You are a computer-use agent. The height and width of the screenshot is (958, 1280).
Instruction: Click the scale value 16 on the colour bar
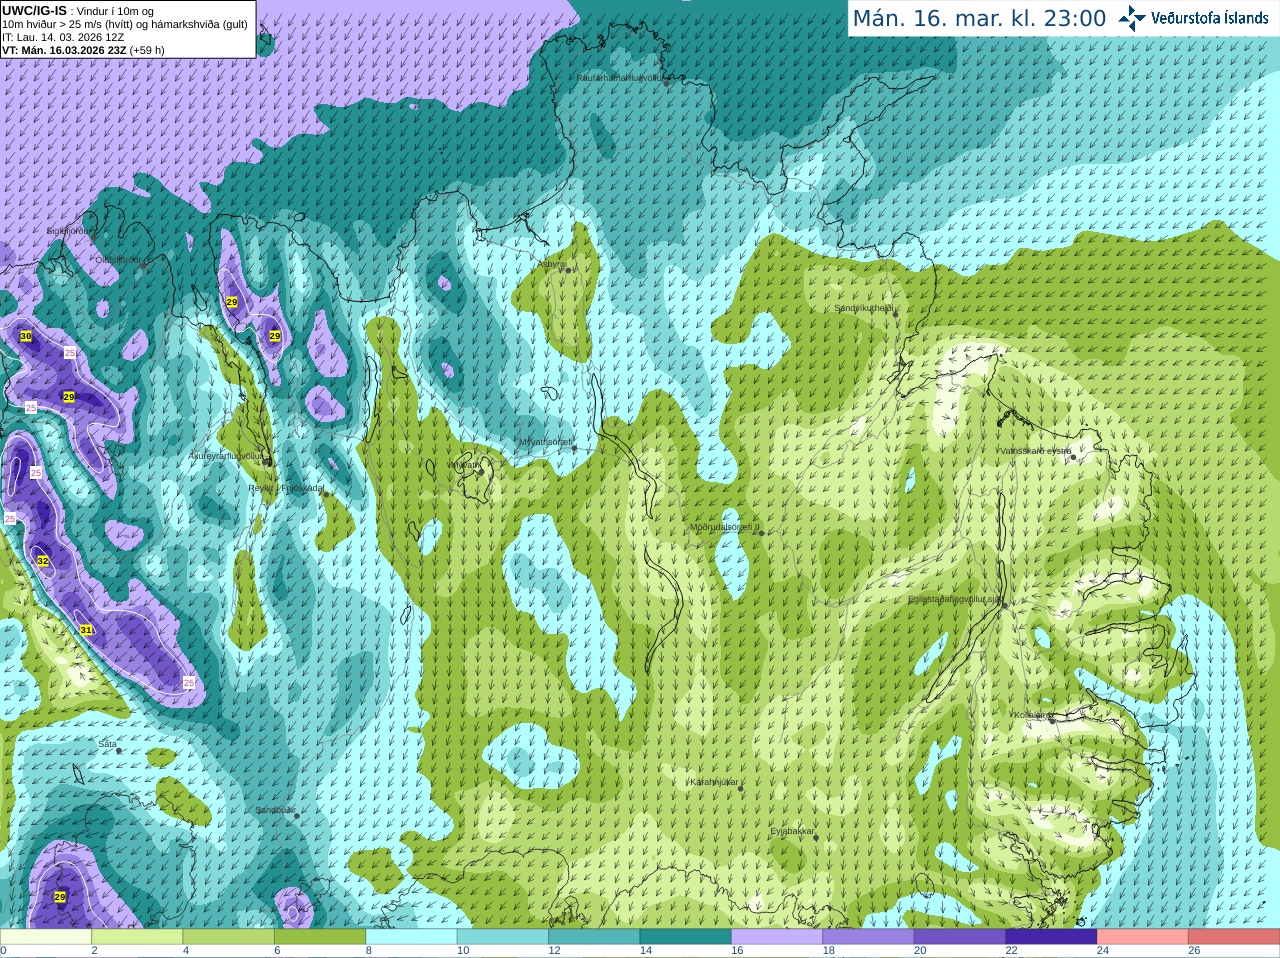pyautogui.click(x=737, y=951)
